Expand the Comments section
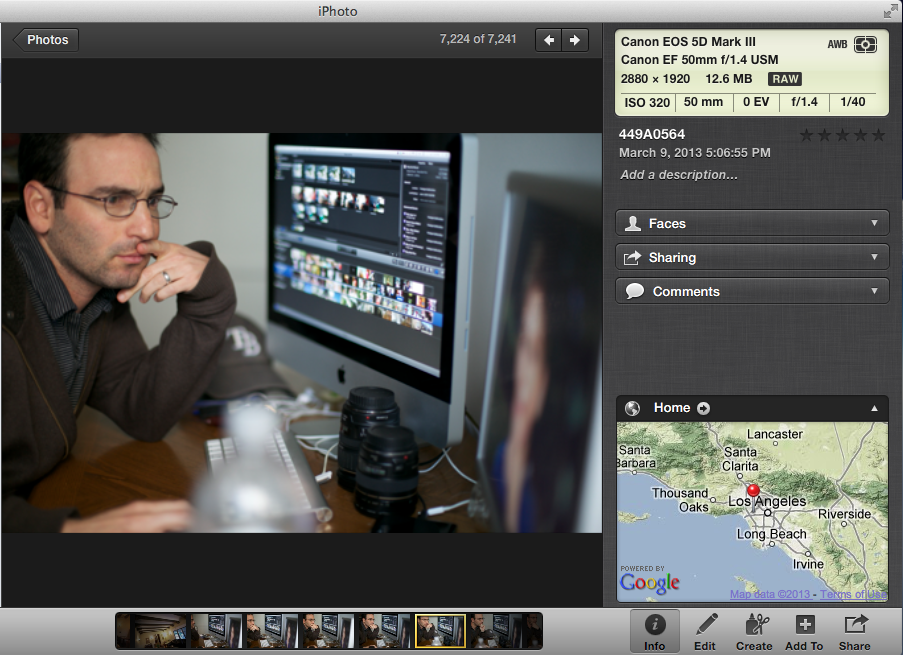The height and width of the screenshot is (655, 903). [752, 291]
